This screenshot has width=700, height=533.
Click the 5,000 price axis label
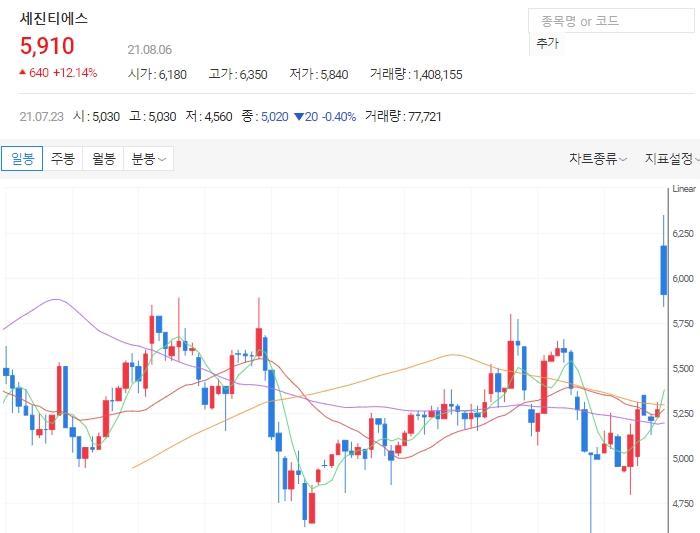pos(683,459)
